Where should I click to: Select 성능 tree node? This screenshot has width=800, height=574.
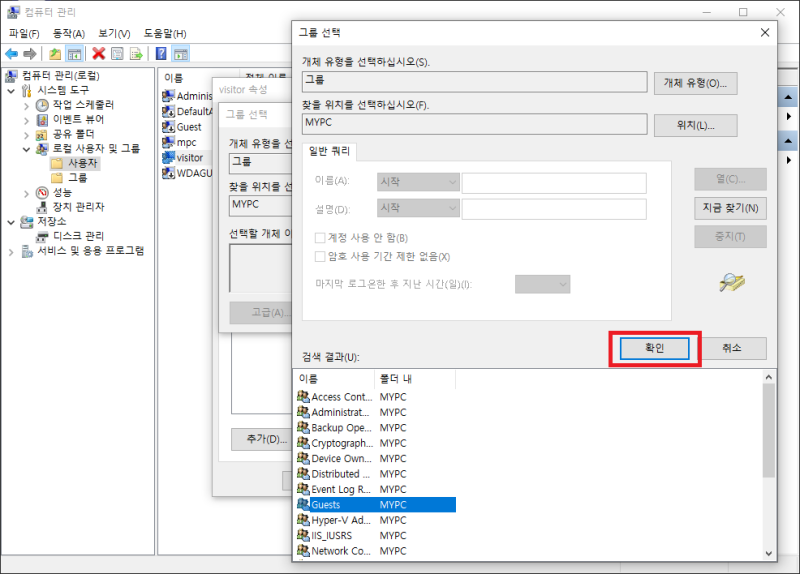pyautogui.click(x=62, y=192)
